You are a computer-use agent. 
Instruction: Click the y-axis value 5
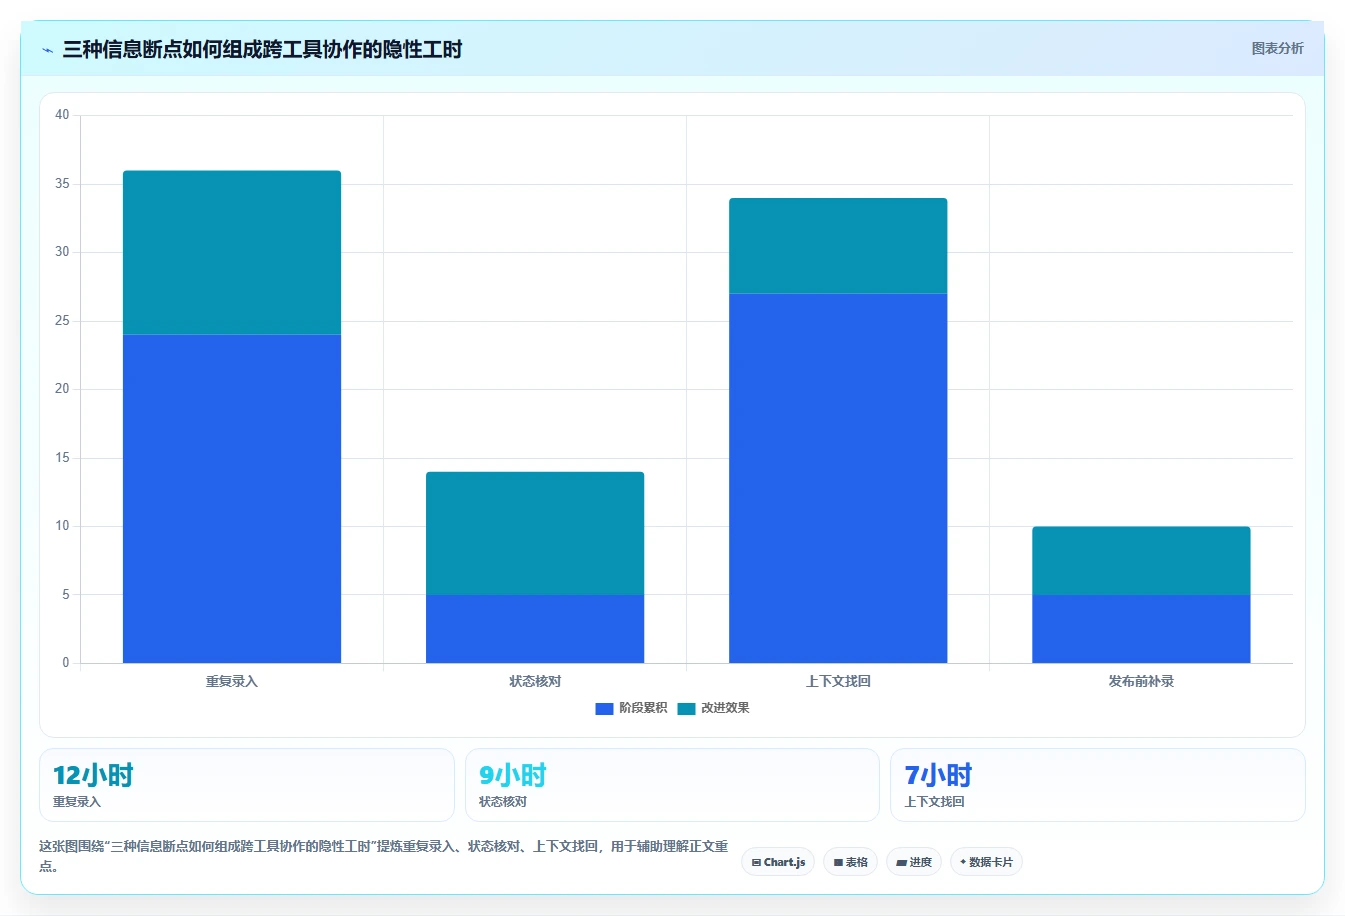(66, 595)
